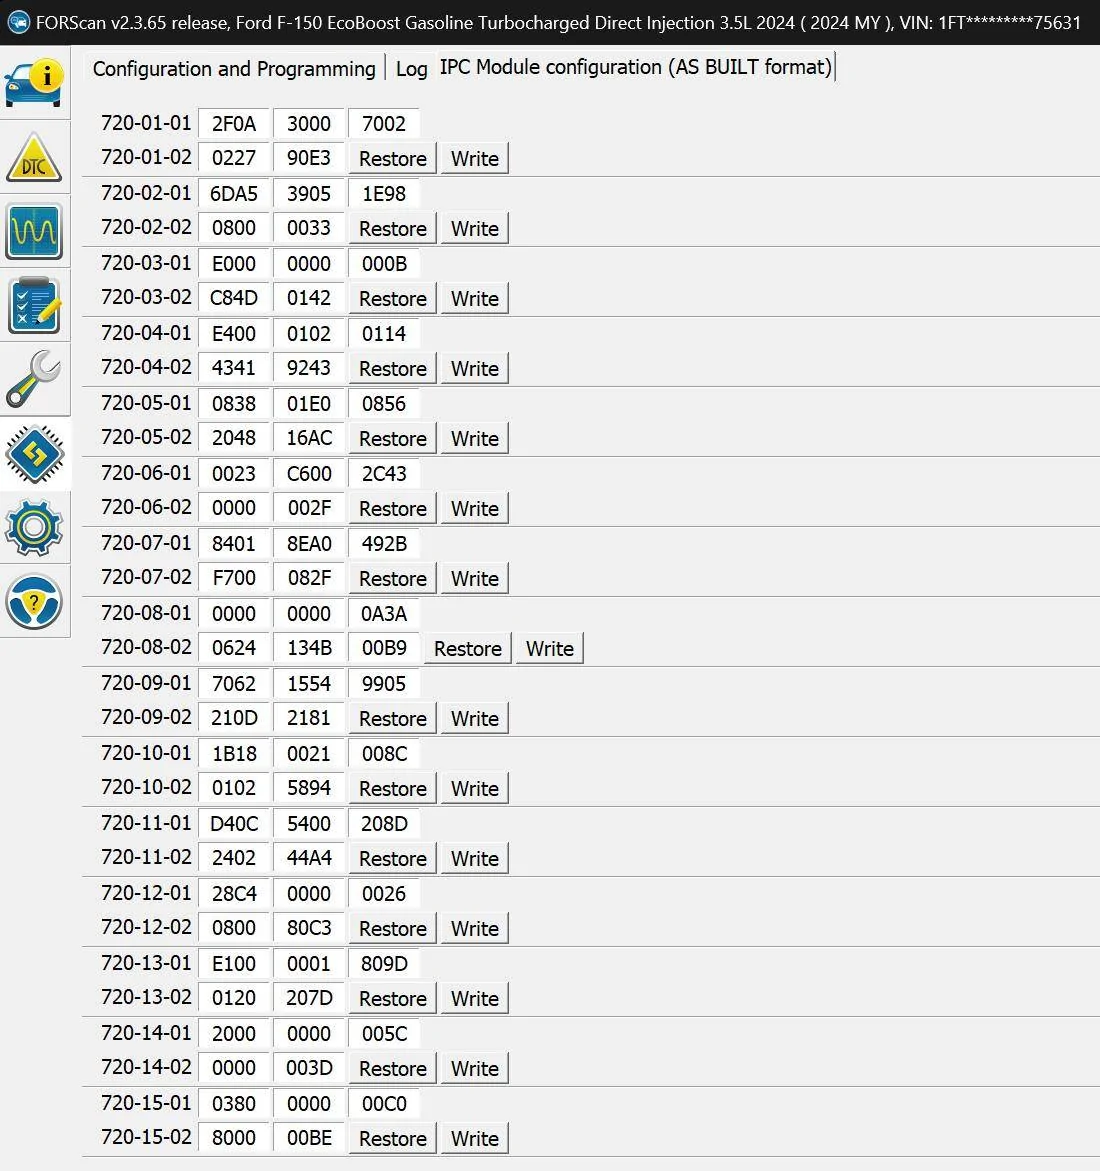The width and height of the screenshot is (1100, 1171).
Task: Click Write for block 720-01-02
Action: (x=475, y=158)
